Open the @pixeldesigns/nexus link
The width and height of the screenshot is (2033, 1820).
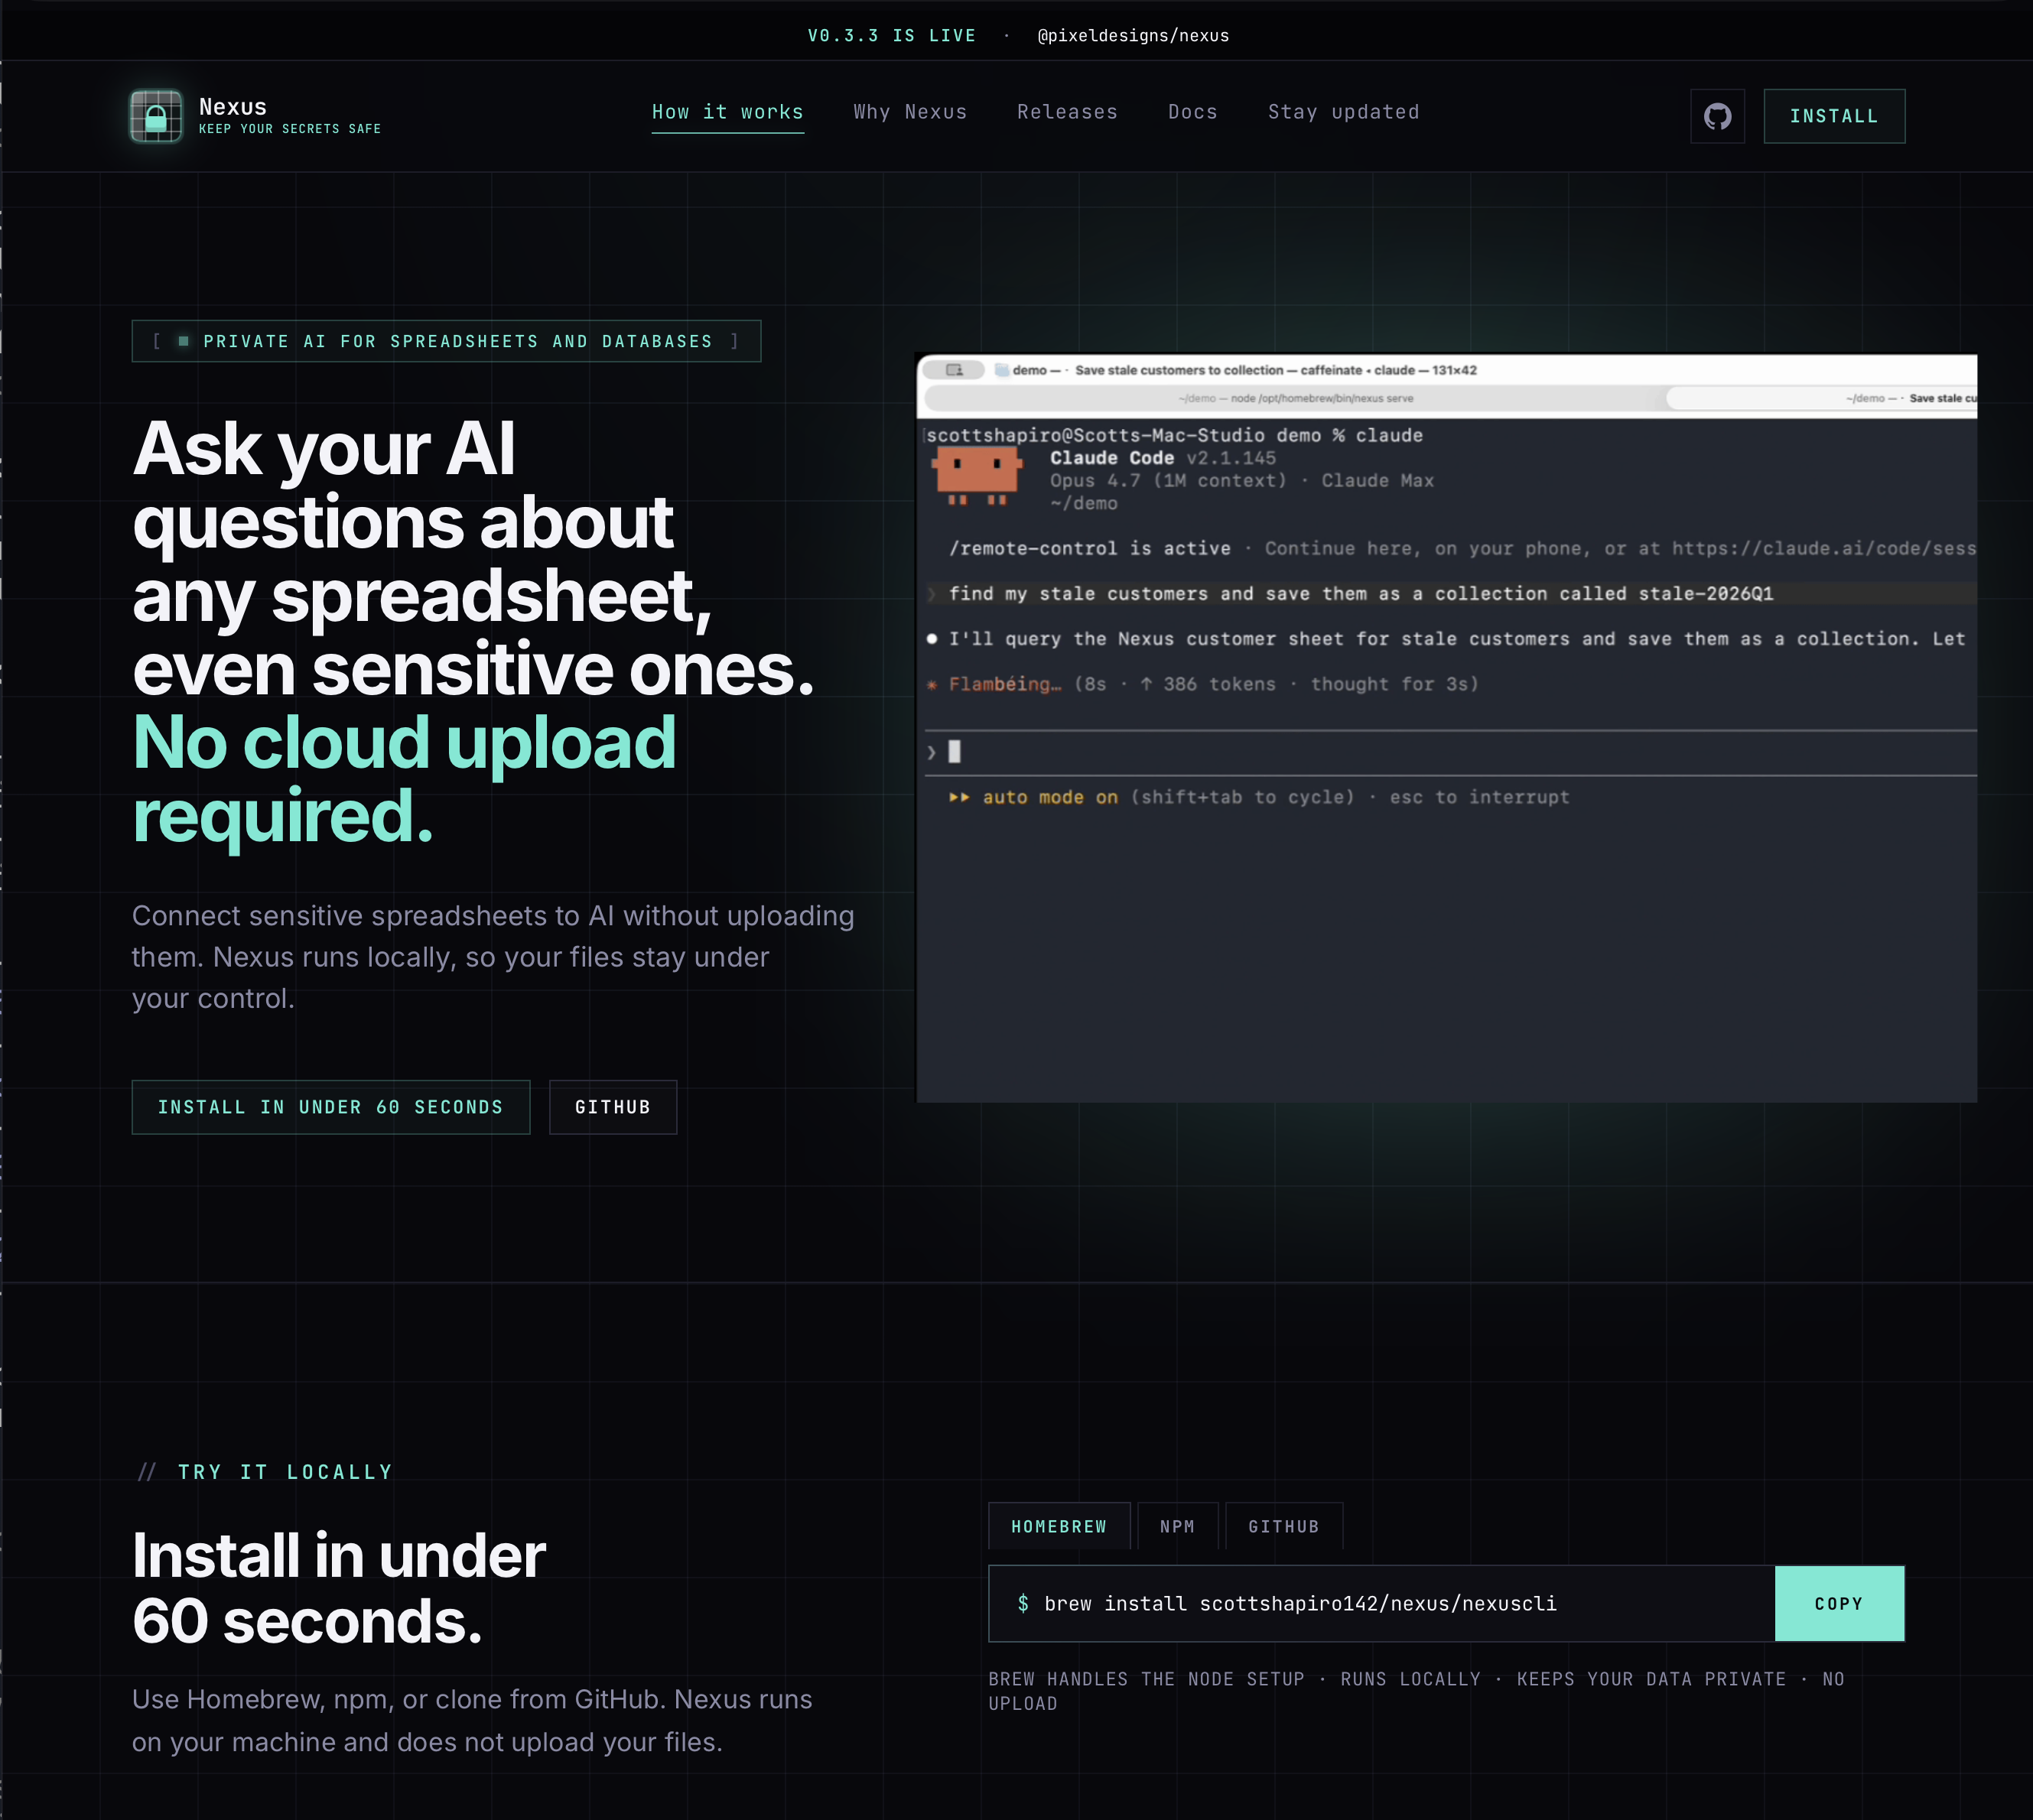(x=1133, y=36)
